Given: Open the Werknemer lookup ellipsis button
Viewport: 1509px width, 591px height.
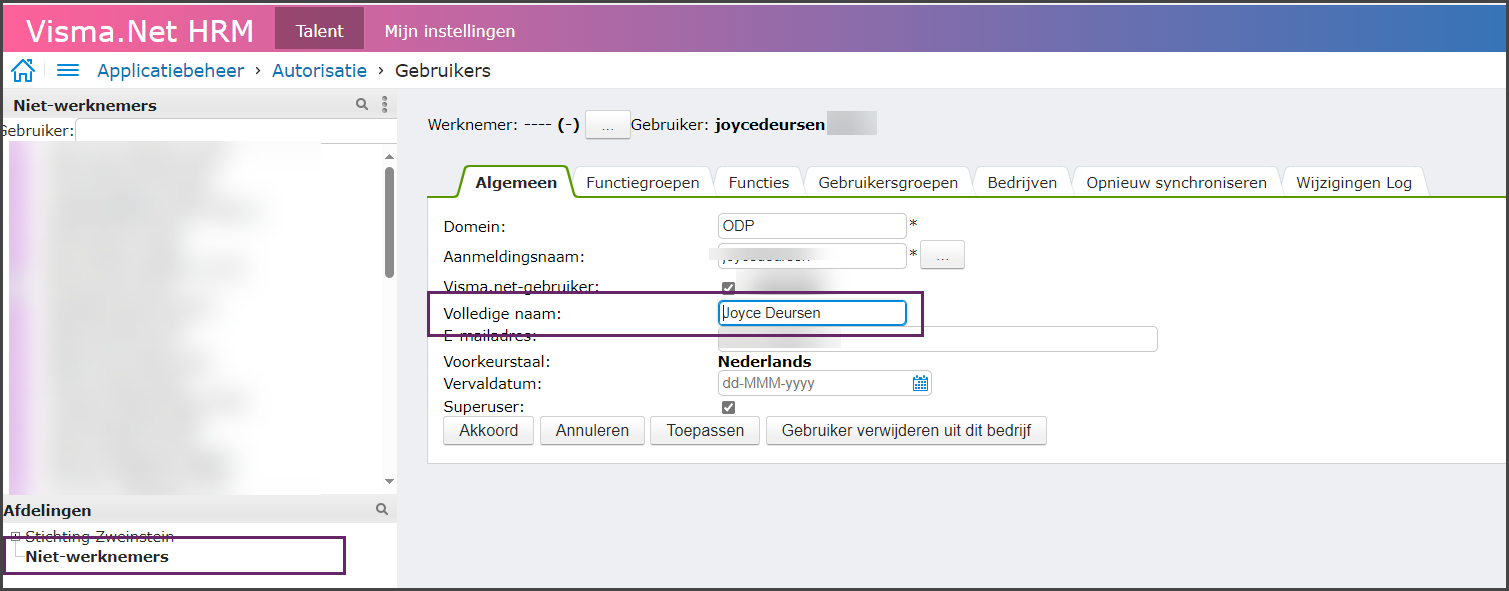Looking at the screenshot, I should point(607,125).
